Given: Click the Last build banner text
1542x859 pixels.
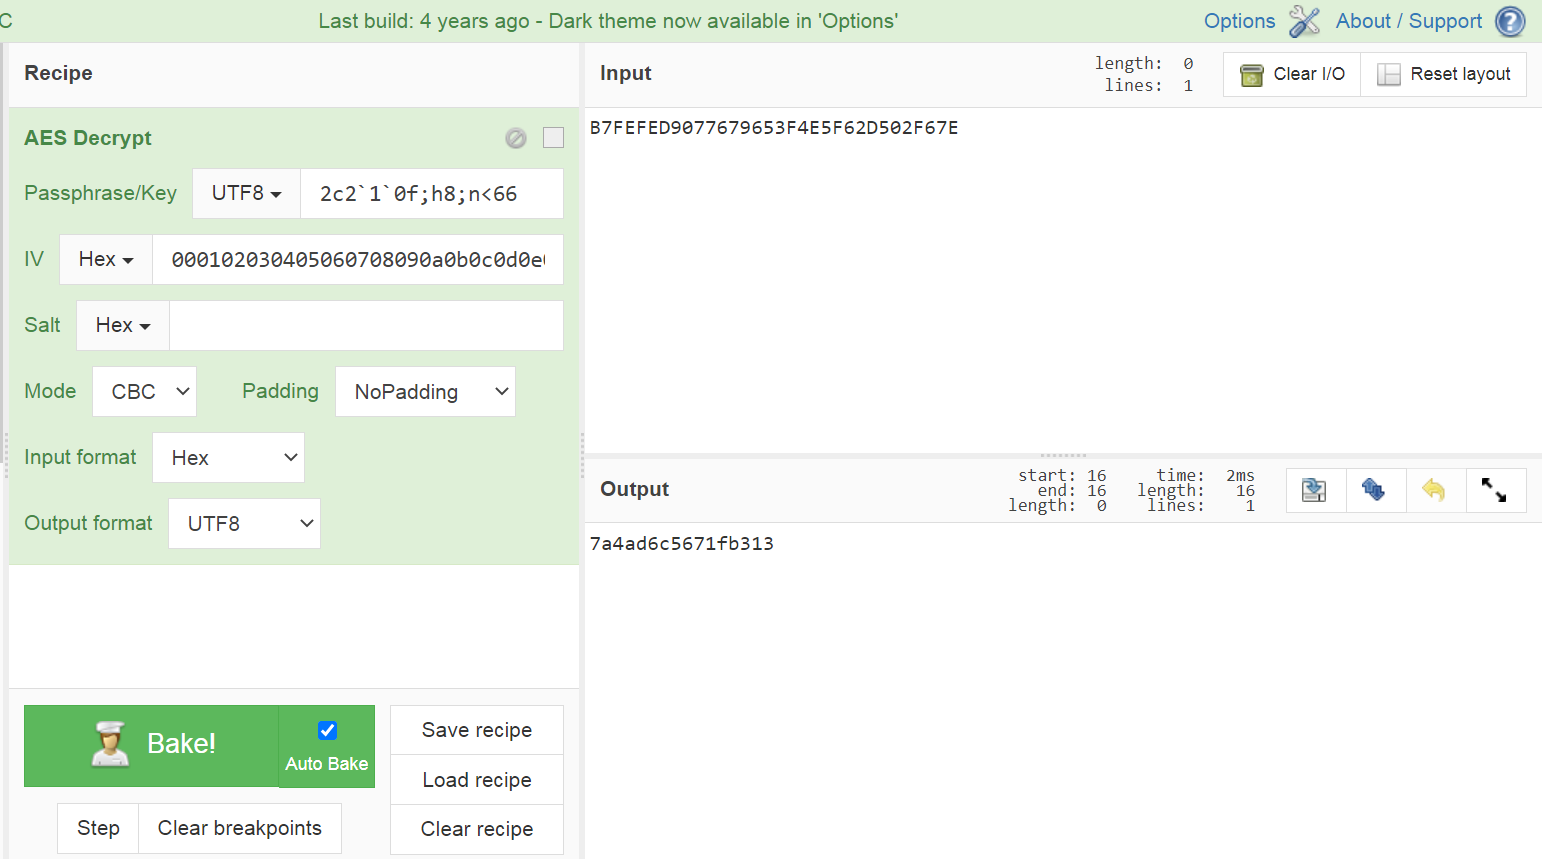Looking at the screenshot, I should pos(608,21).
